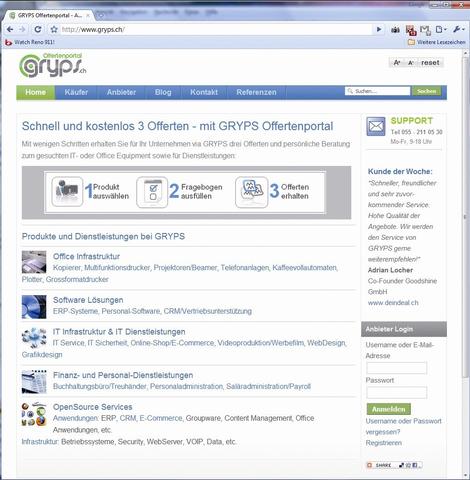This screenshot has height=480, width=470.
Task: Click the green Anmelden button
Action: (389, 409)
